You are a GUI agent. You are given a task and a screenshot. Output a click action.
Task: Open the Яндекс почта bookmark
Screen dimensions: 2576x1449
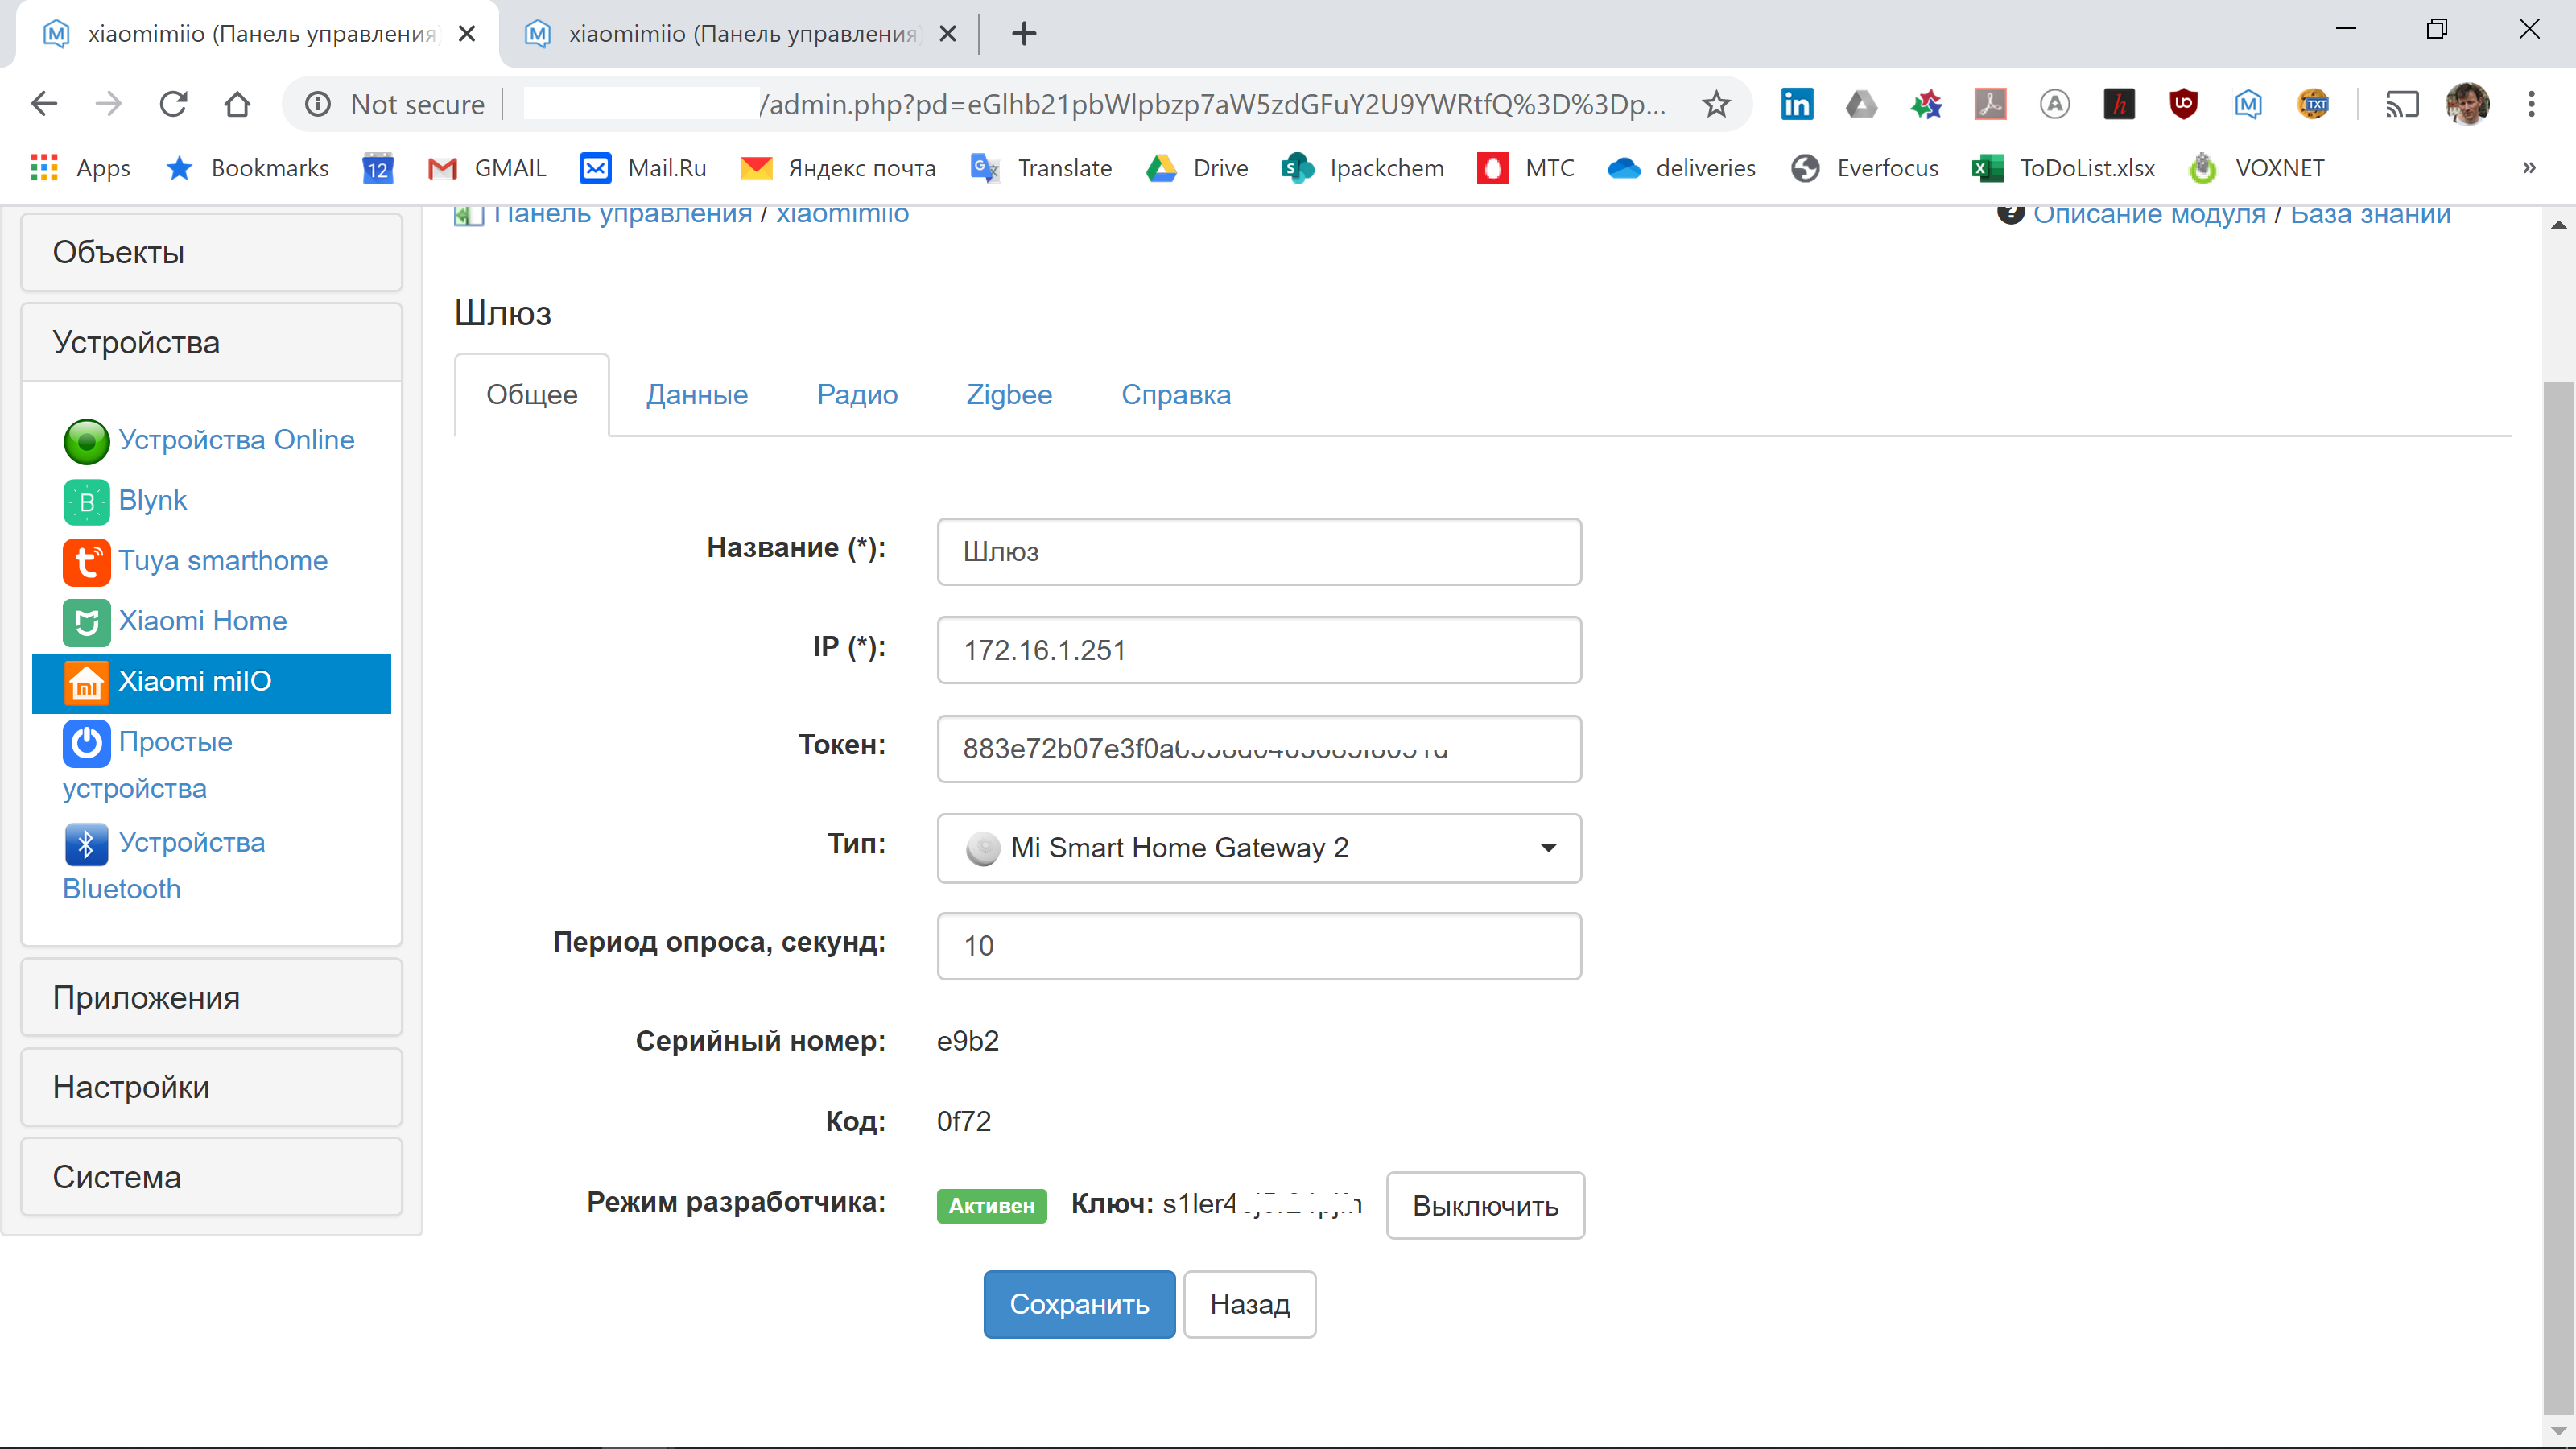838,168
